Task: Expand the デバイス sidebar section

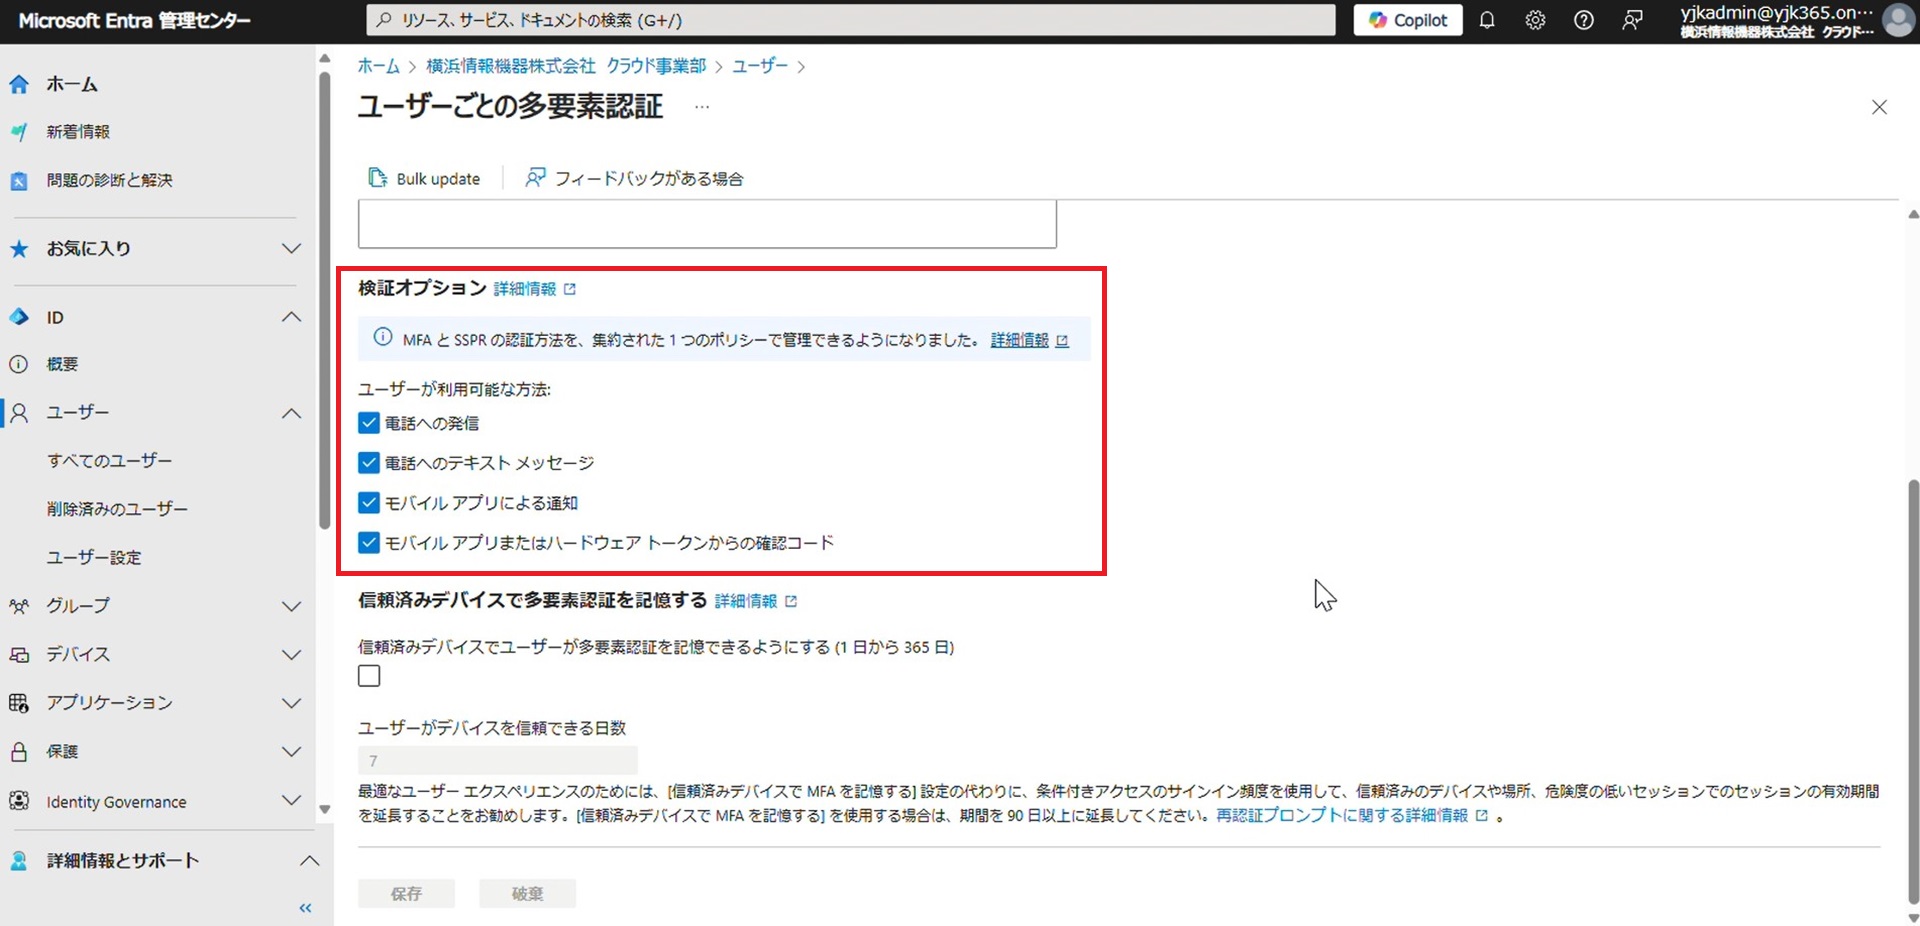Action: tap(291, 655)
